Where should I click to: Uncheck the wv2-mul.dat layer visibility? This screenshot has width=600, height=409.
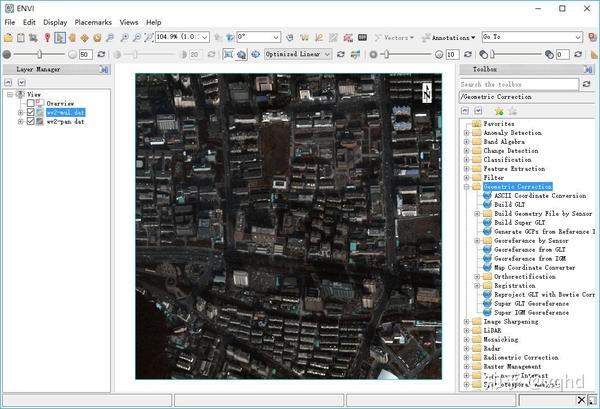[x=30, y=113]
